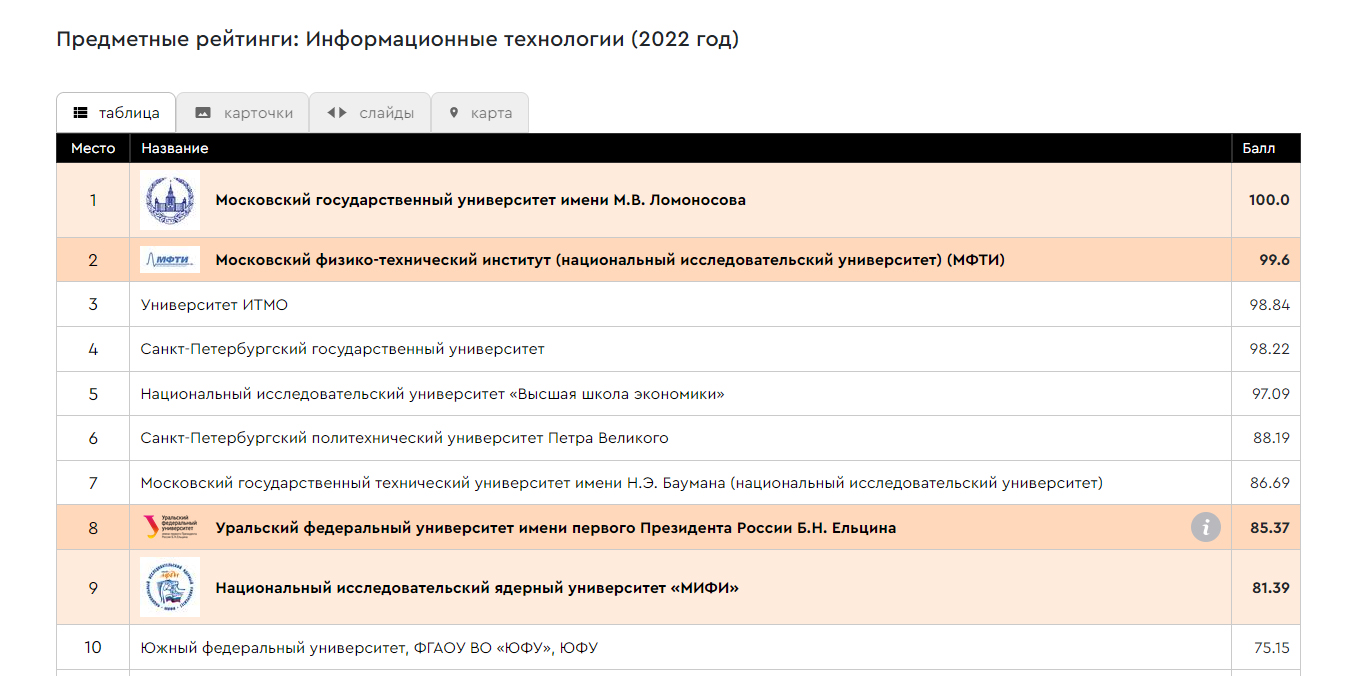Open Высшая школа экономики university entry

[432, 394]
